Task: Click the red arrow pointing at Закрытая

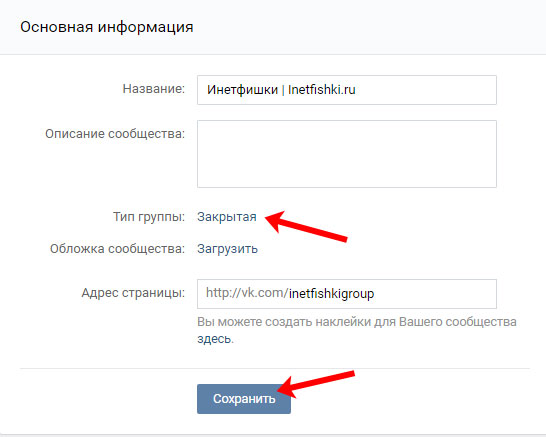Action: click(306, 227)
